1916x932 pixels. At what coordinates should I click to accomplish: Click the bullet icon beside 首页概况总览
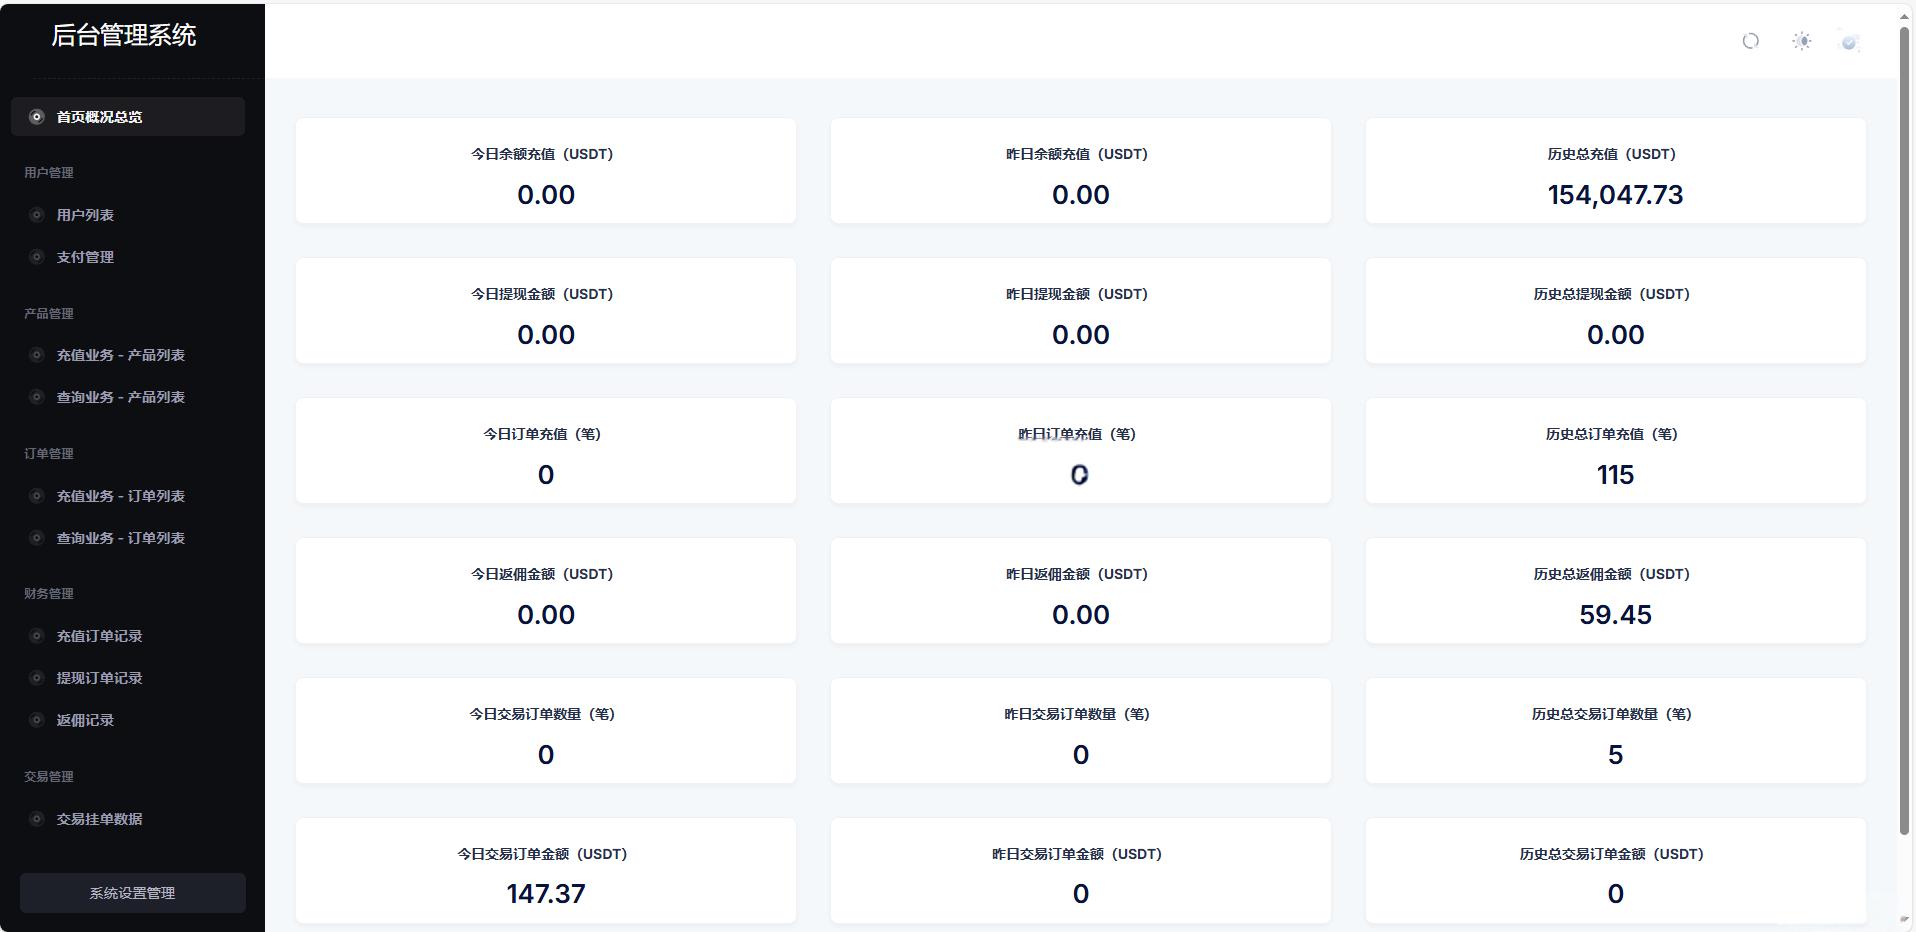point(37,117)
